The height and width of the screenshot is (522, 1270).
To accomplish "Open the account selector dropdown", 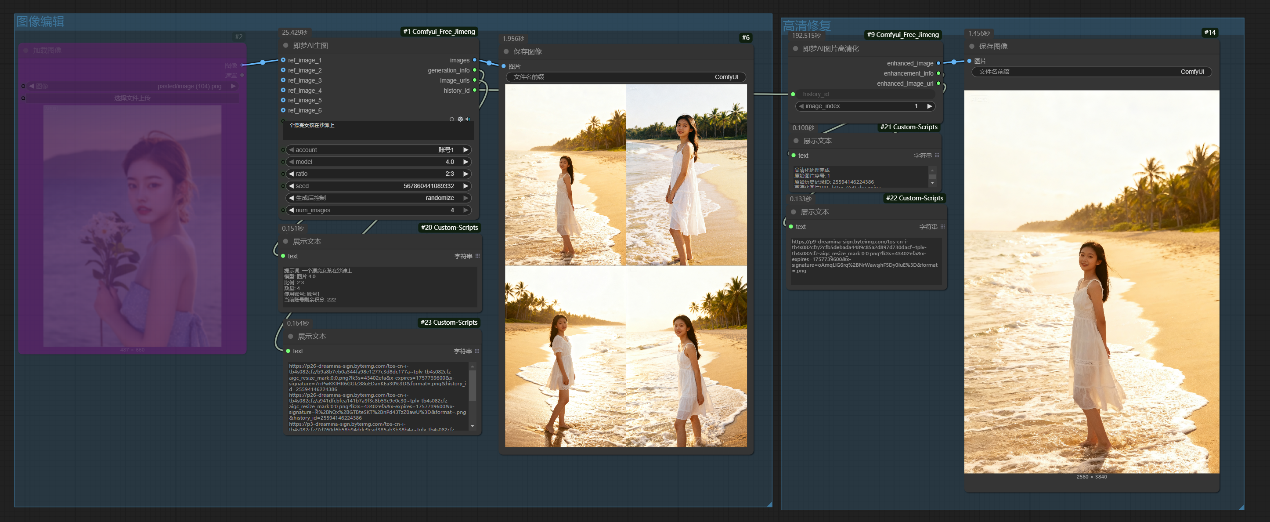I will pos(380,149).
